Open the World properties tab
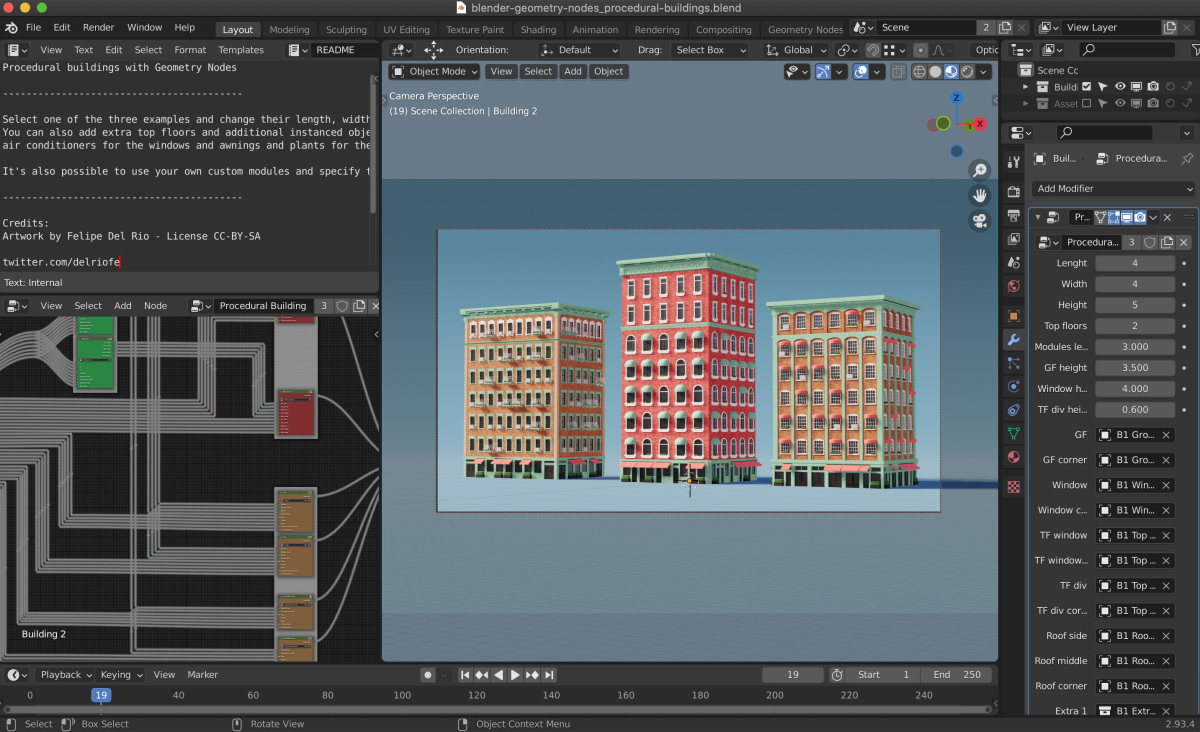The width and height of the screenshot is (1200, 732). 1014,287
